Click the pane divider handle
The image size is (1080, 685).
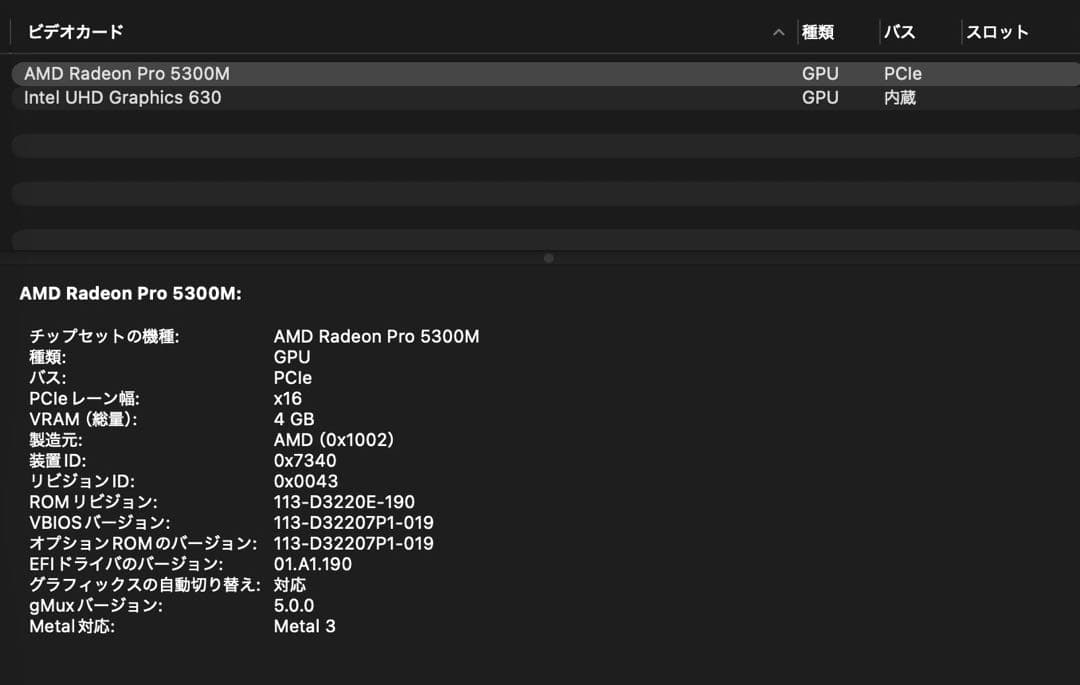(548, 257)
